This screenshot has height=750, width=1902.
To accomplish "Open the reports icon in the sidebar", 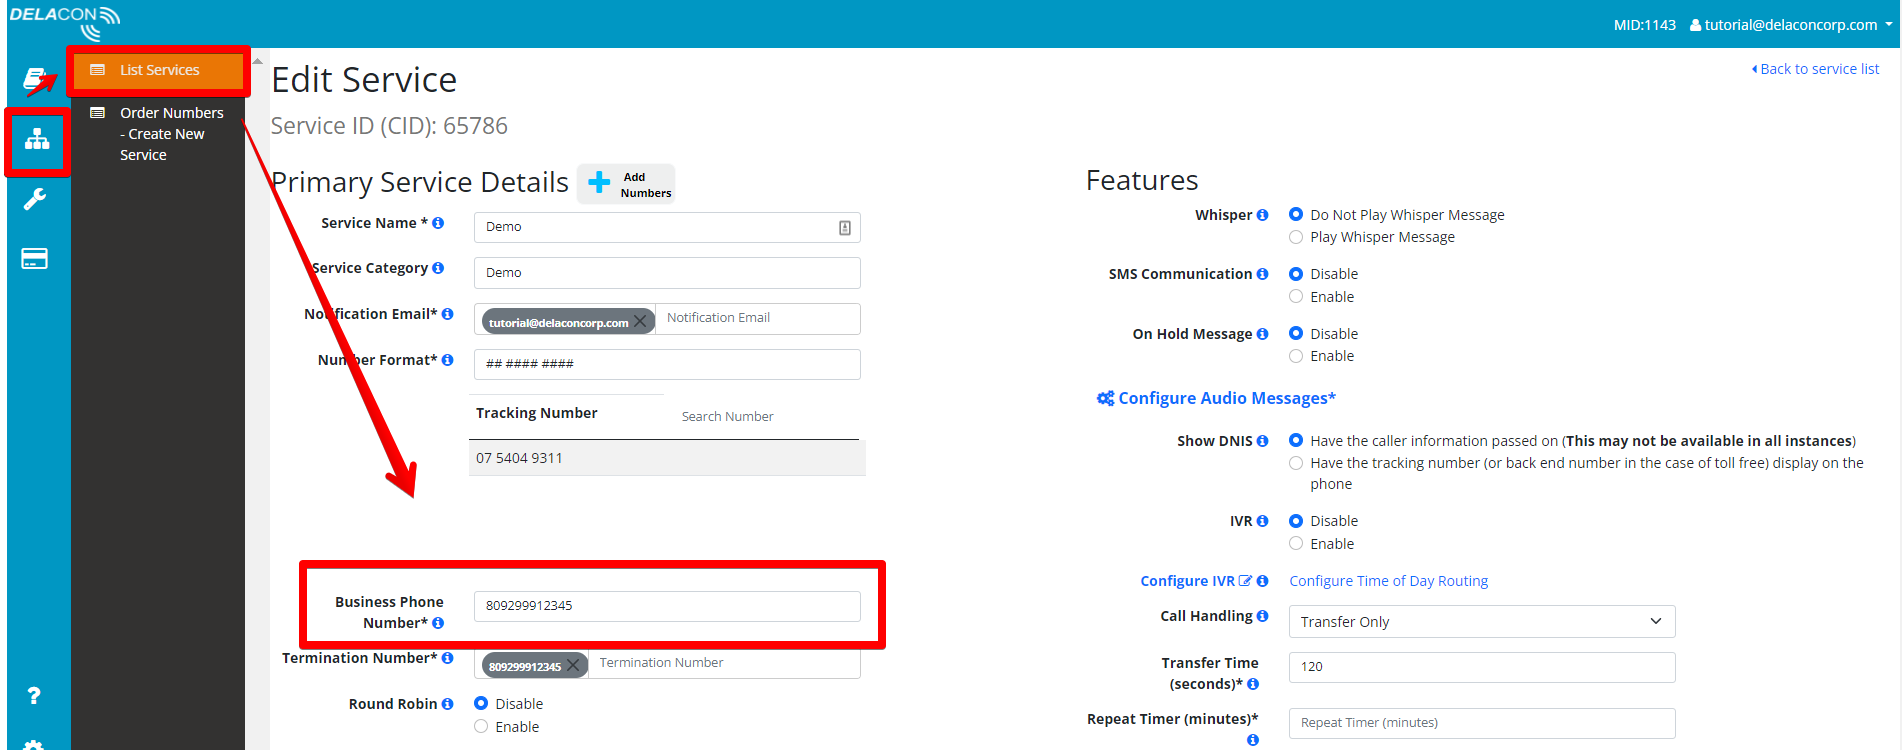I will coord(35,78).
